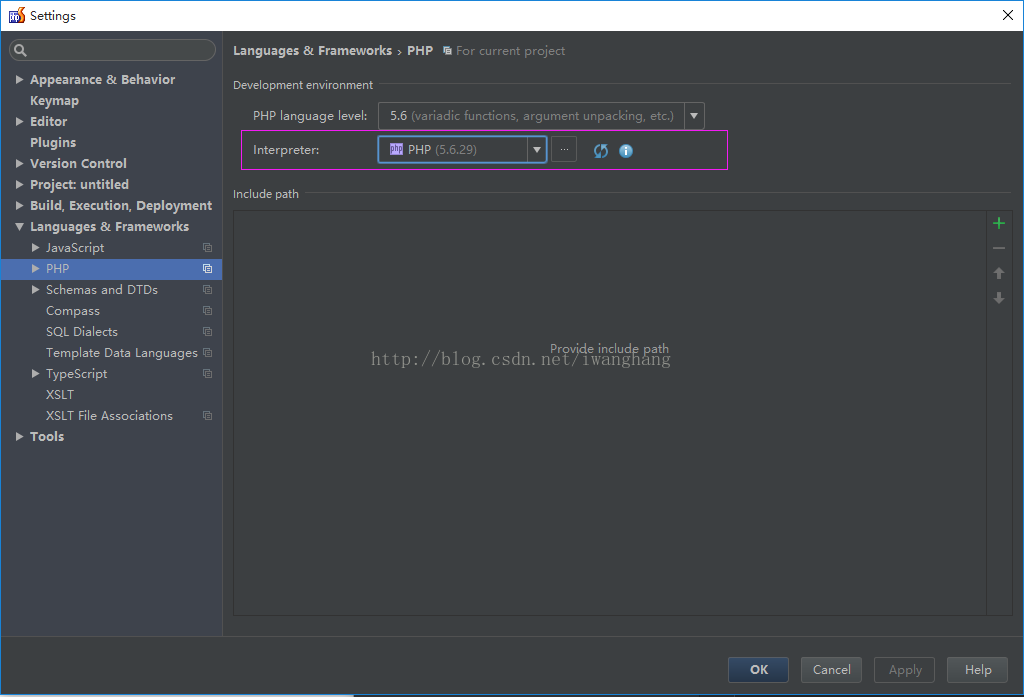Move include path down arrow
Screen dimensions: 1024x697
pyautogui.click(x=999, y=298)
